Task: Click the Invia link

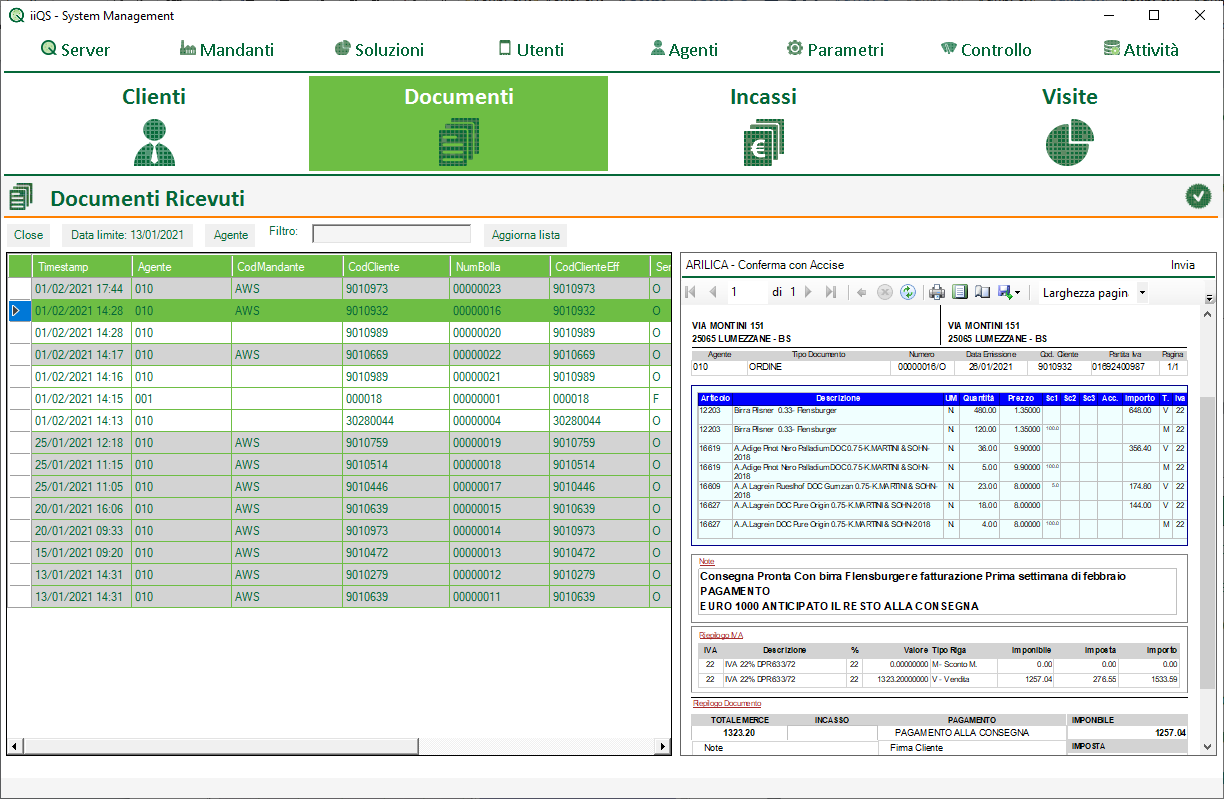Action: 1182,265
